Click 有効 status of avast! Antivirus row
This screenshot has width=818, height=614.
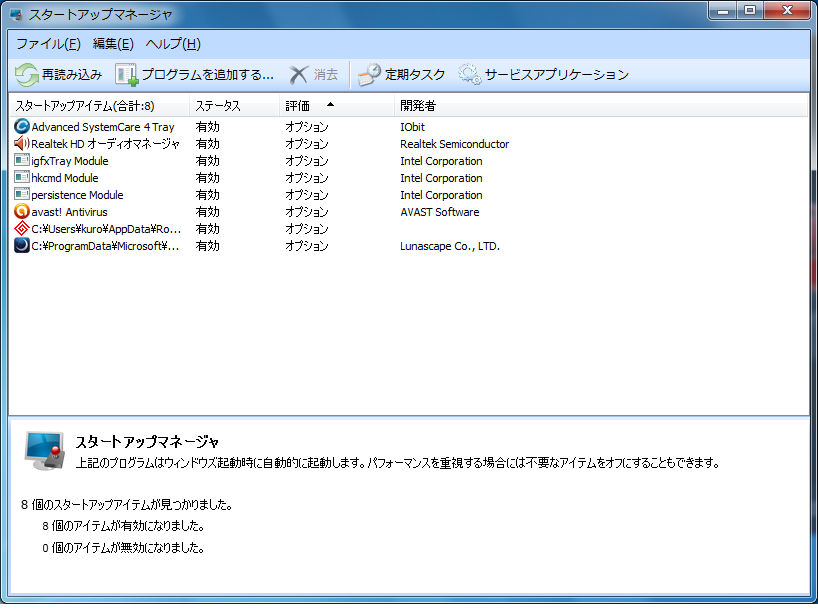click(207, 212)
